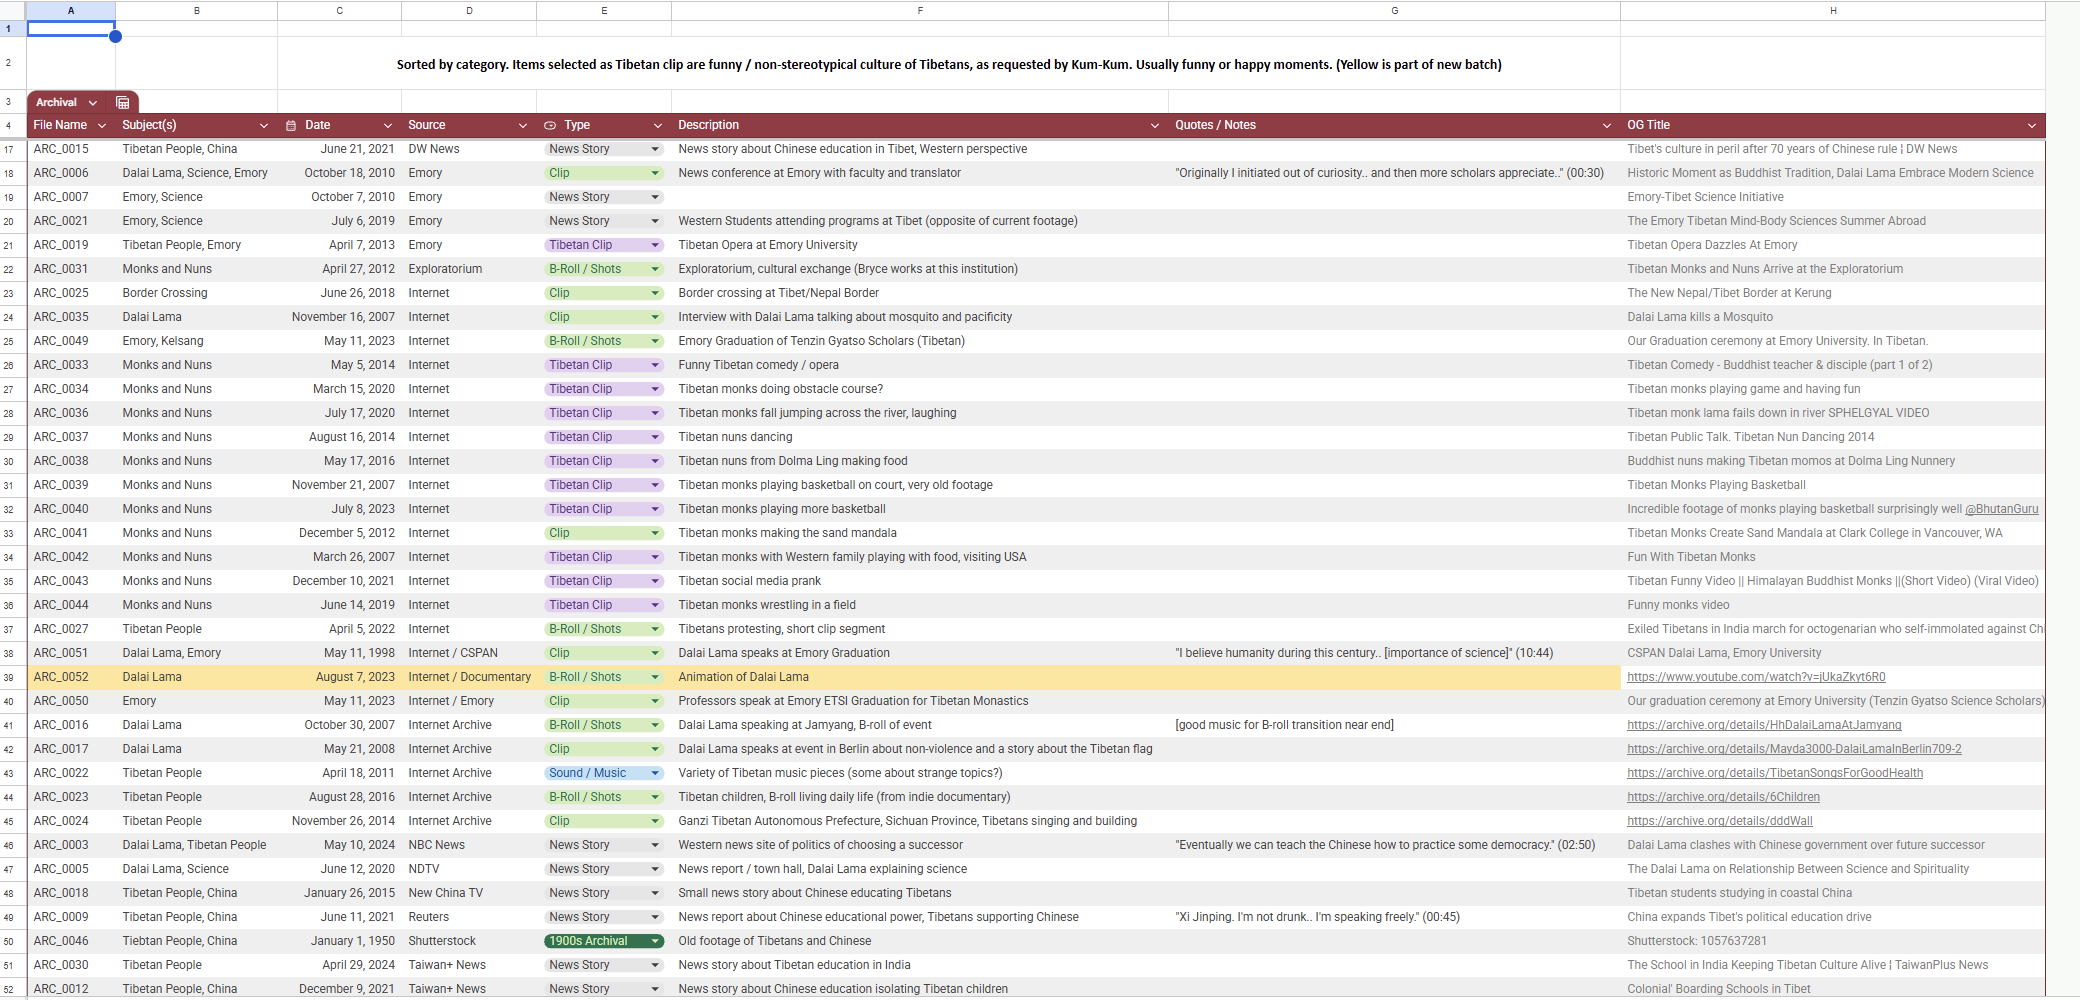This screenshot has width=2080, height=1000.
Task: Open Type dropdown for ARC_0006 Clip
Action: pos(655,173)
